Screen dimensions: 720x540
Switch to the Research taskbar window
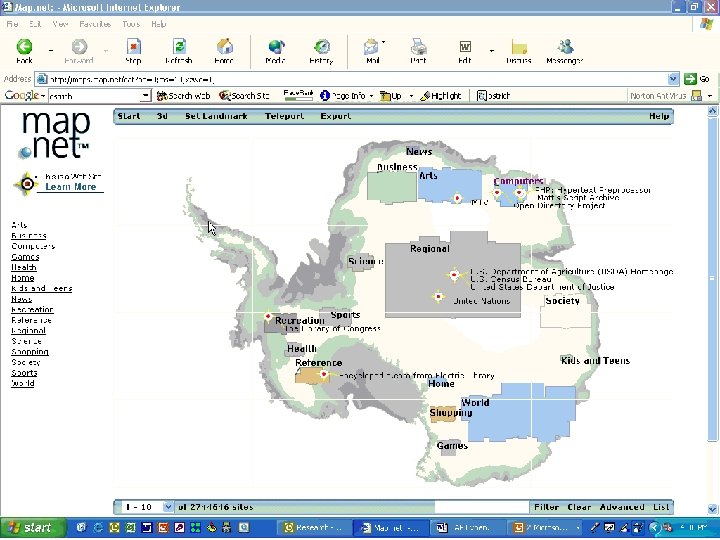[315, 528]
